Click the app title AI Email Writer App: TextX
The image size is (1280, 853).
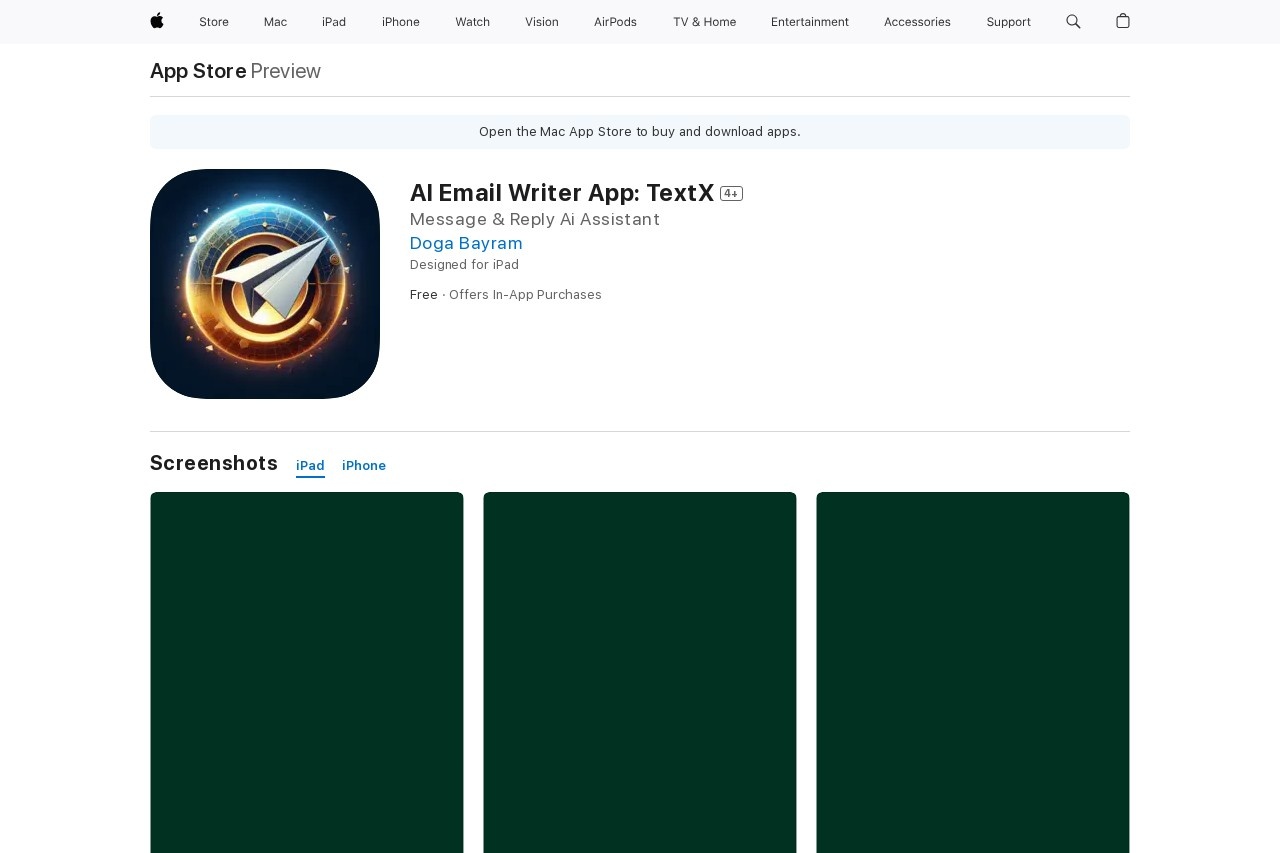tap(562, 193)
